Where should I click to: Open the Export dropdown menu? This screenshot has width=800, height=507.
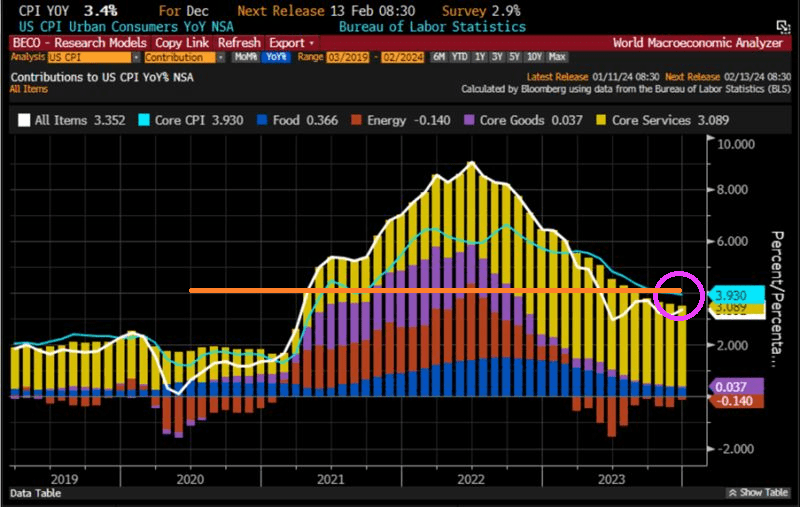tap(291, 43)
